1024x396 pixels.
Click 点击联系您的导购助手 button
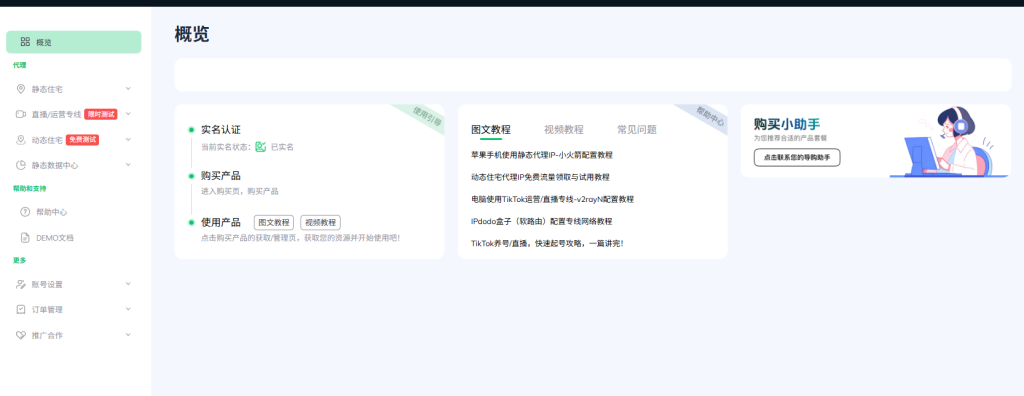(797, 157)
